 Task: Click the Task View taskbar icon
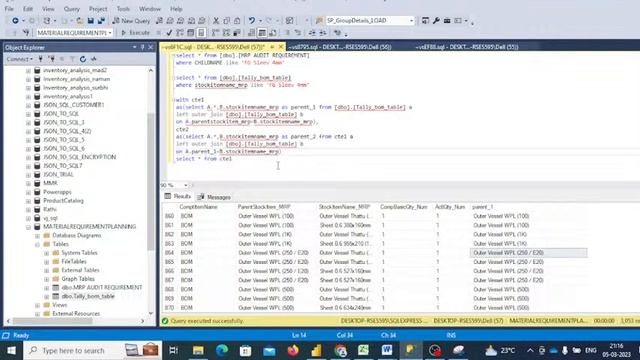click(173, 350)
